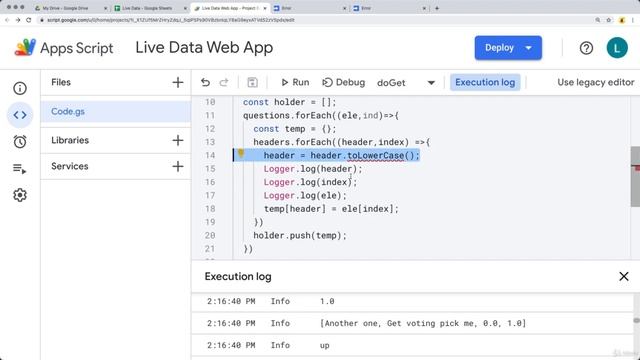Bookmark this page with star icon
The width and height of the screenshot is (640, 360).
[609, 20]
